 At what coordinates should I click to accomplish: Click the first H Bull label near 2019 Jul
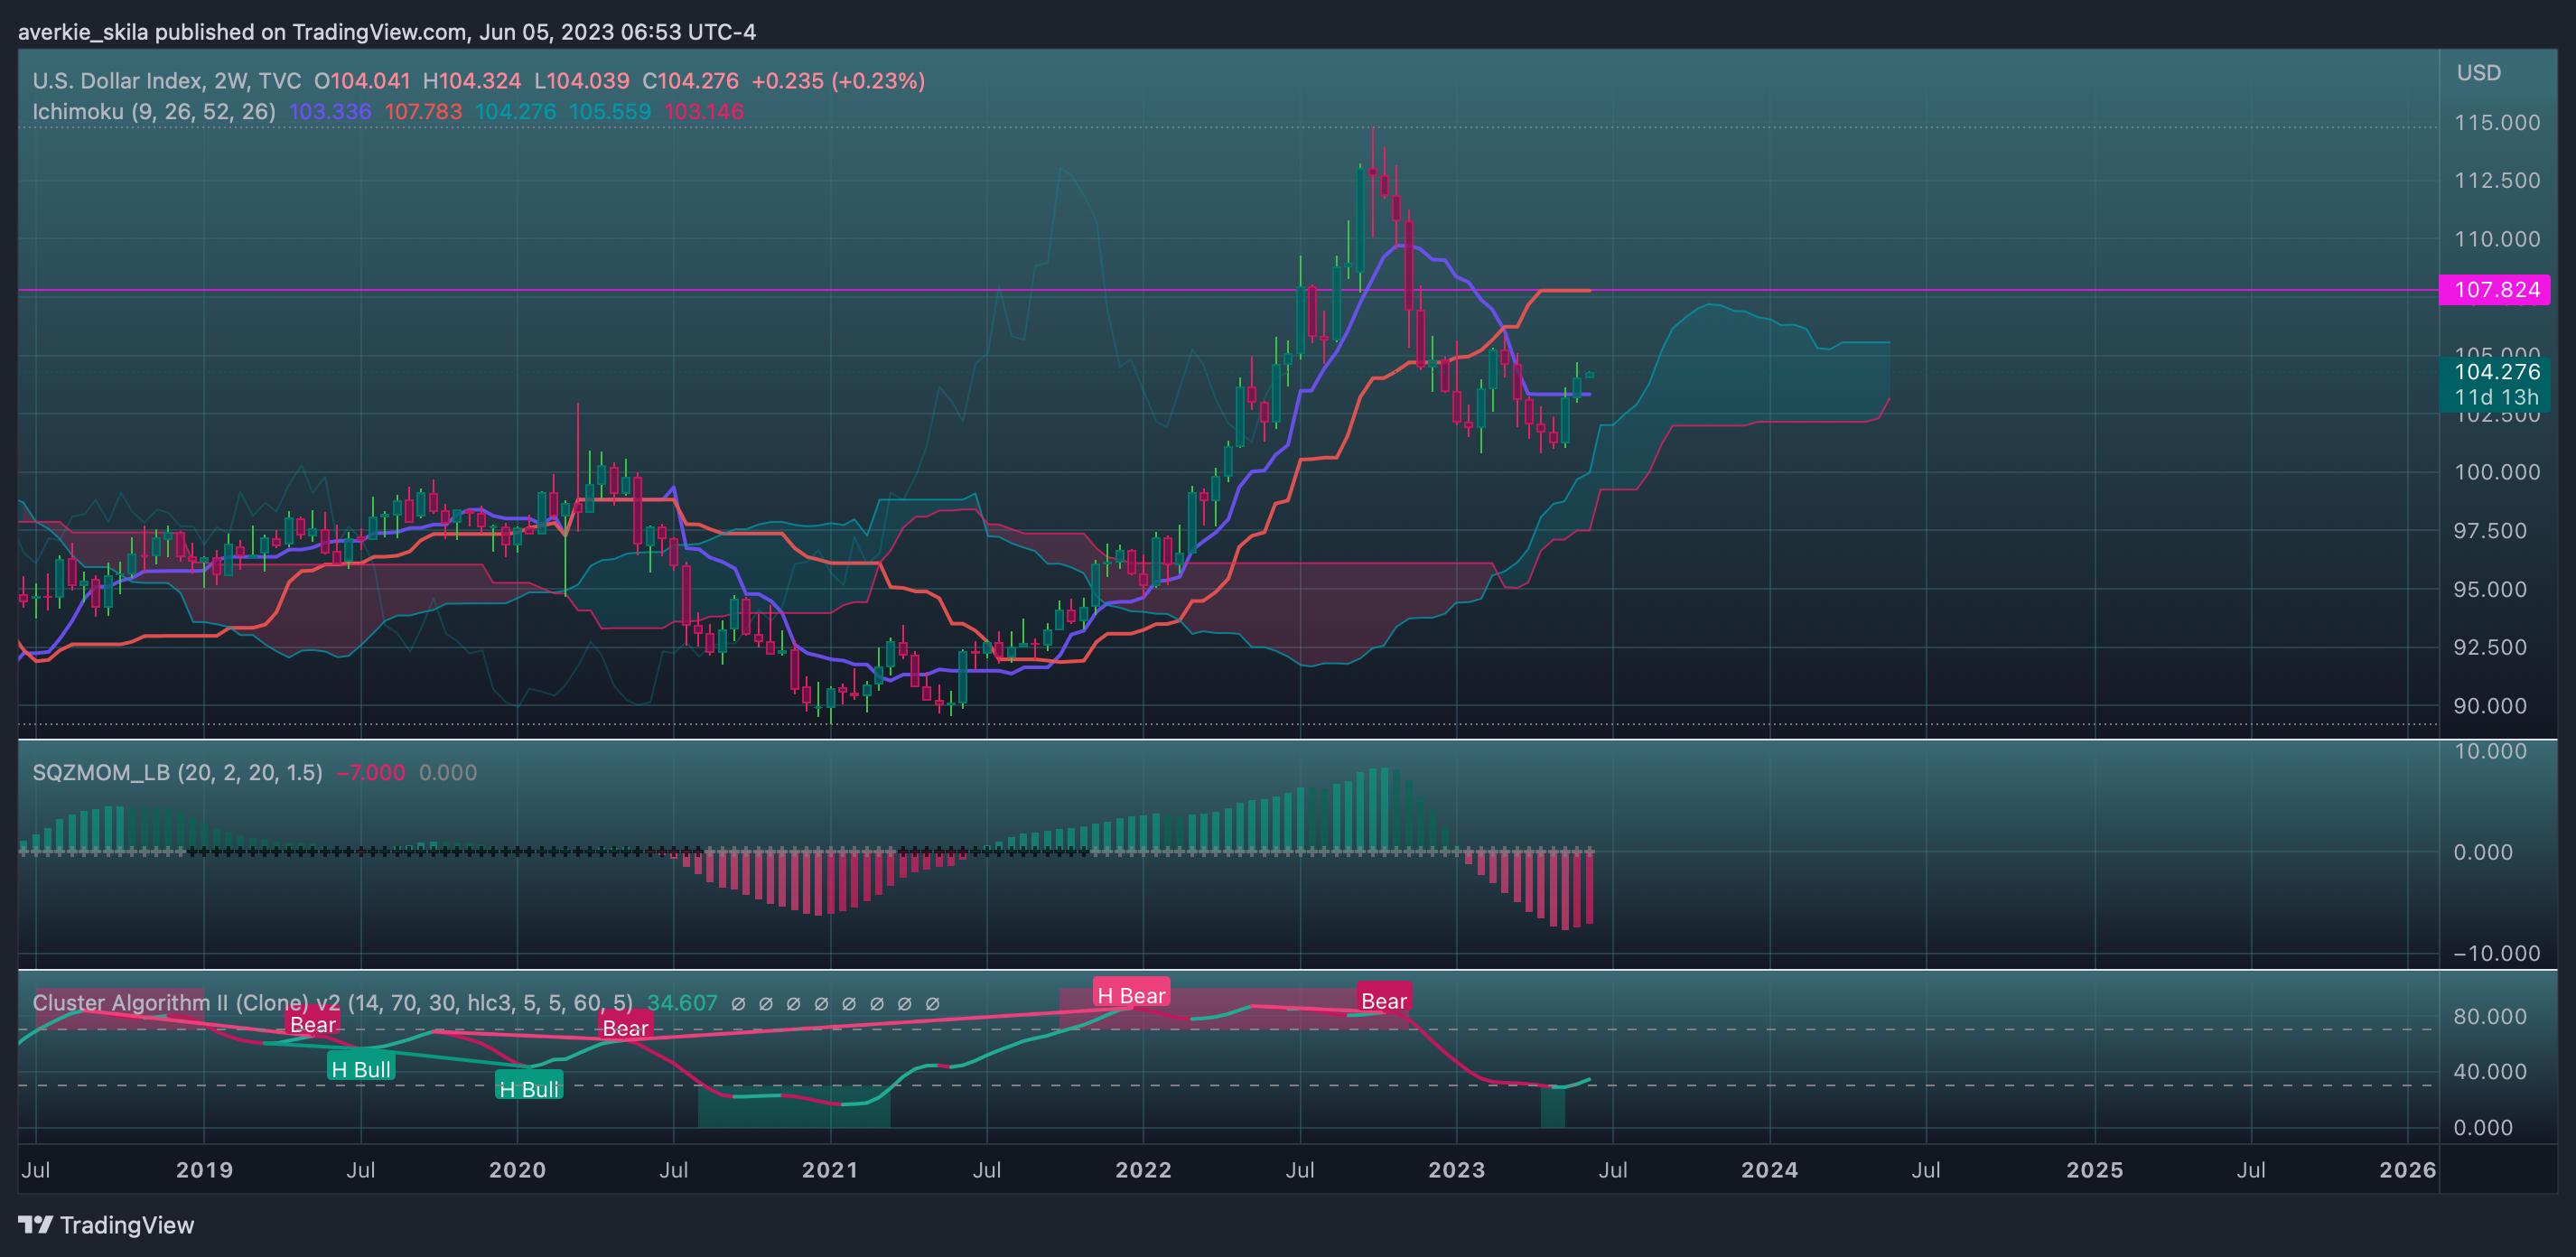pyautogui.click(x=361, y=1069)
